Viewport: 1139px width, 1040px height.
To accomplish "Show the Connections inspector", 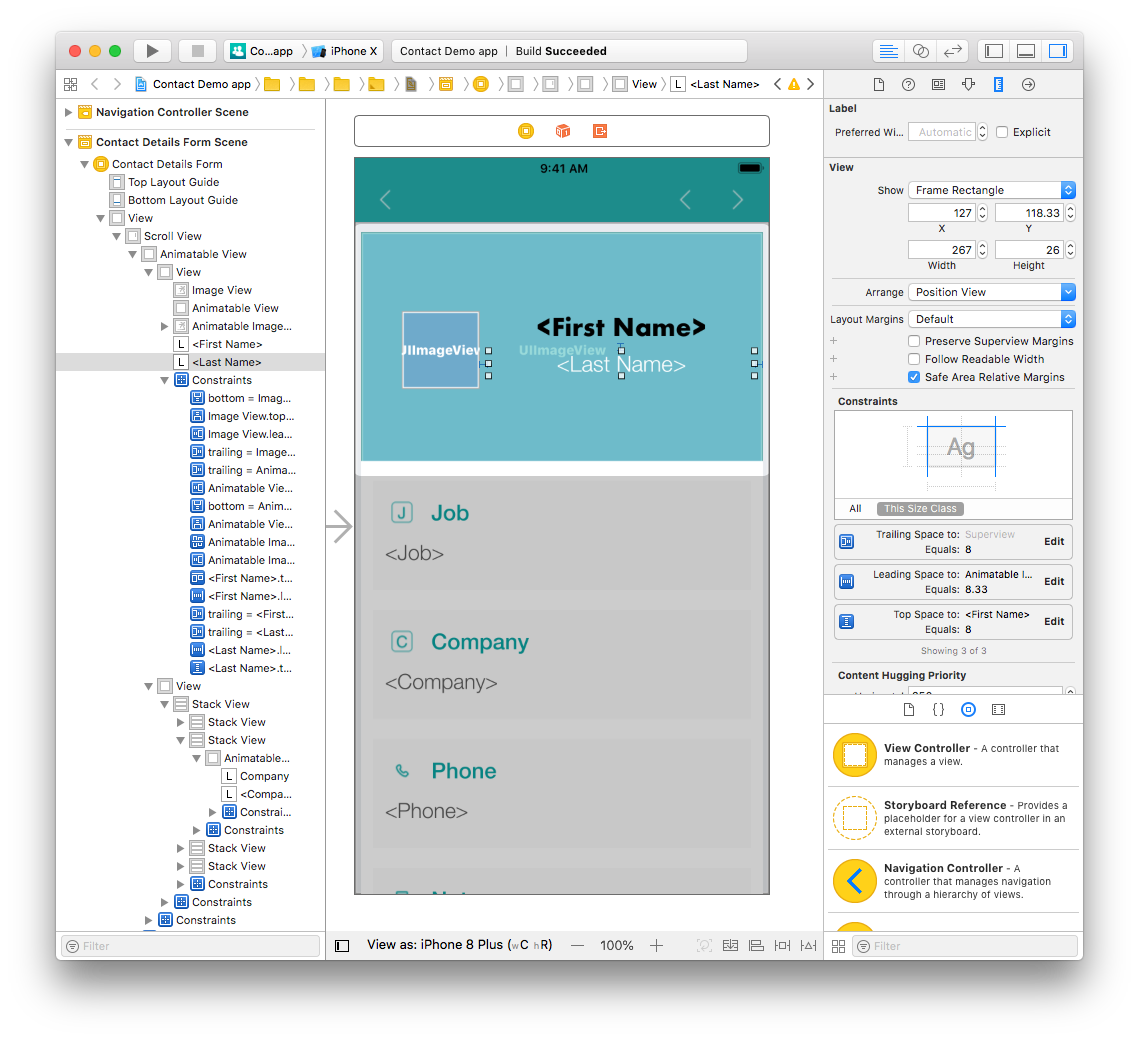I will click(1028, 85).
